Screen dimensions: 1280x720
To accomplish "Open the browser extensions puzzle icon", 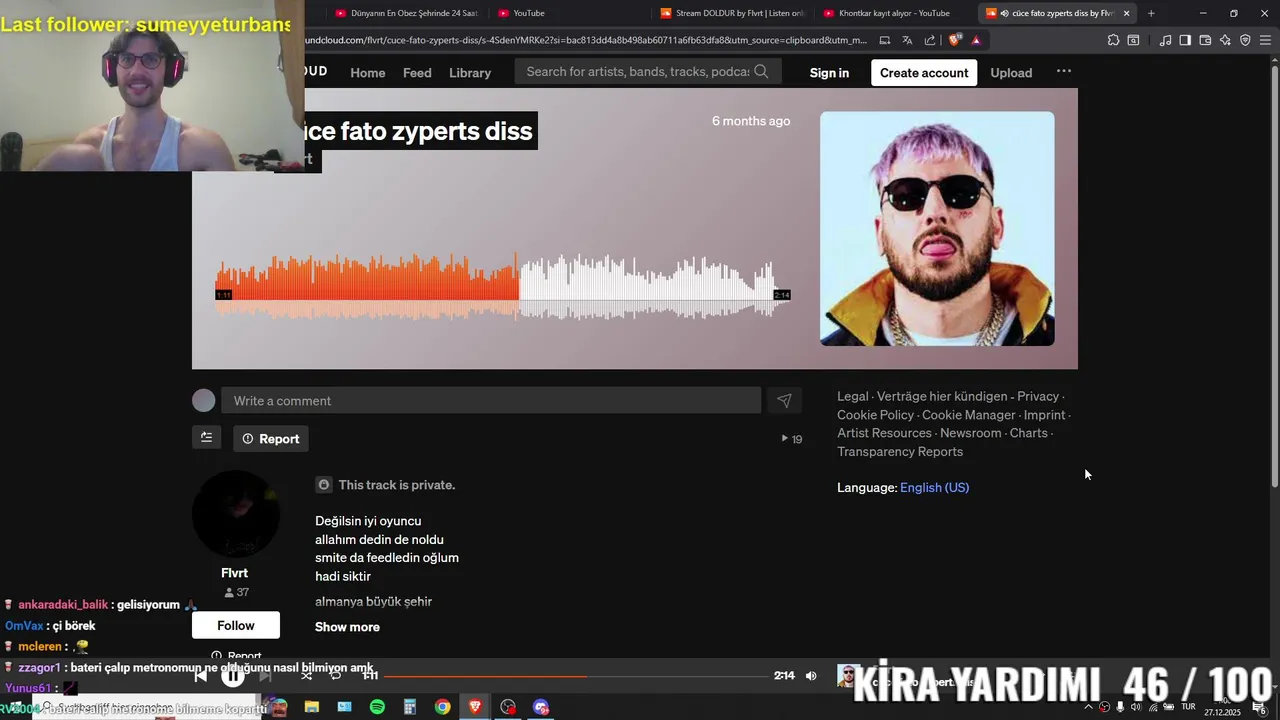I will [x=1113, y=40].
